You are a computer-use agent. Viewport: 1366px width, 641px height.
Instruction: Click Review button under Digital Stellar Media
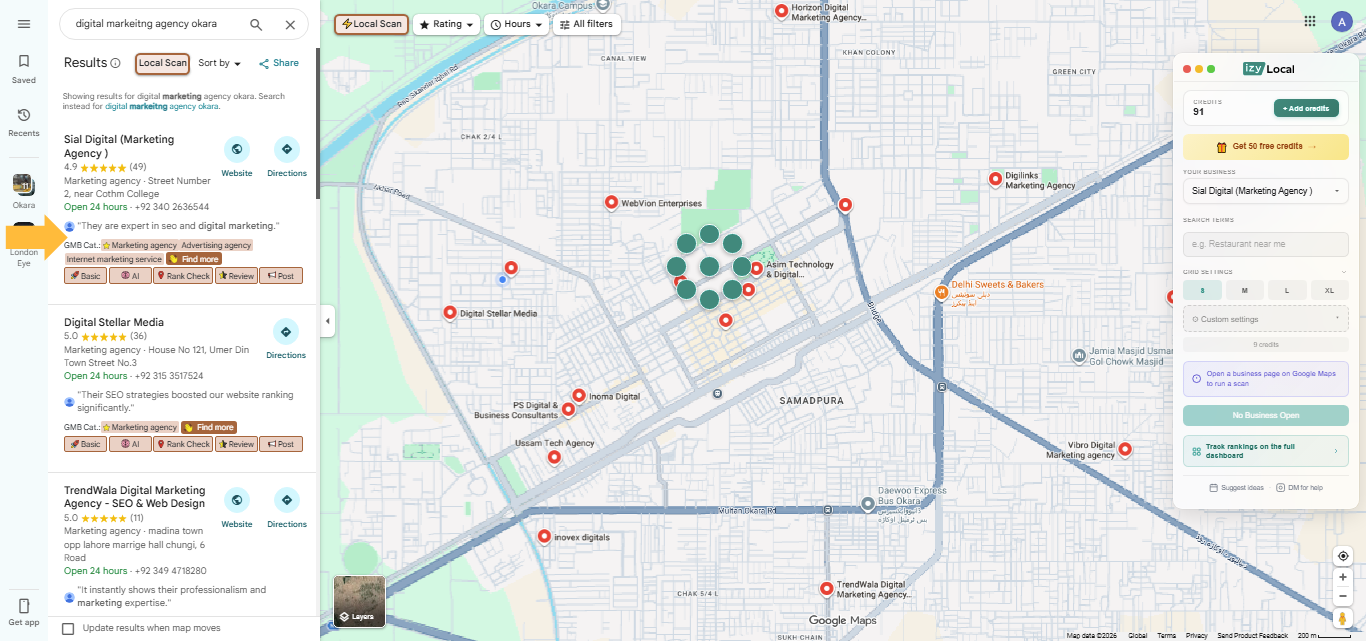pos(237,444)
